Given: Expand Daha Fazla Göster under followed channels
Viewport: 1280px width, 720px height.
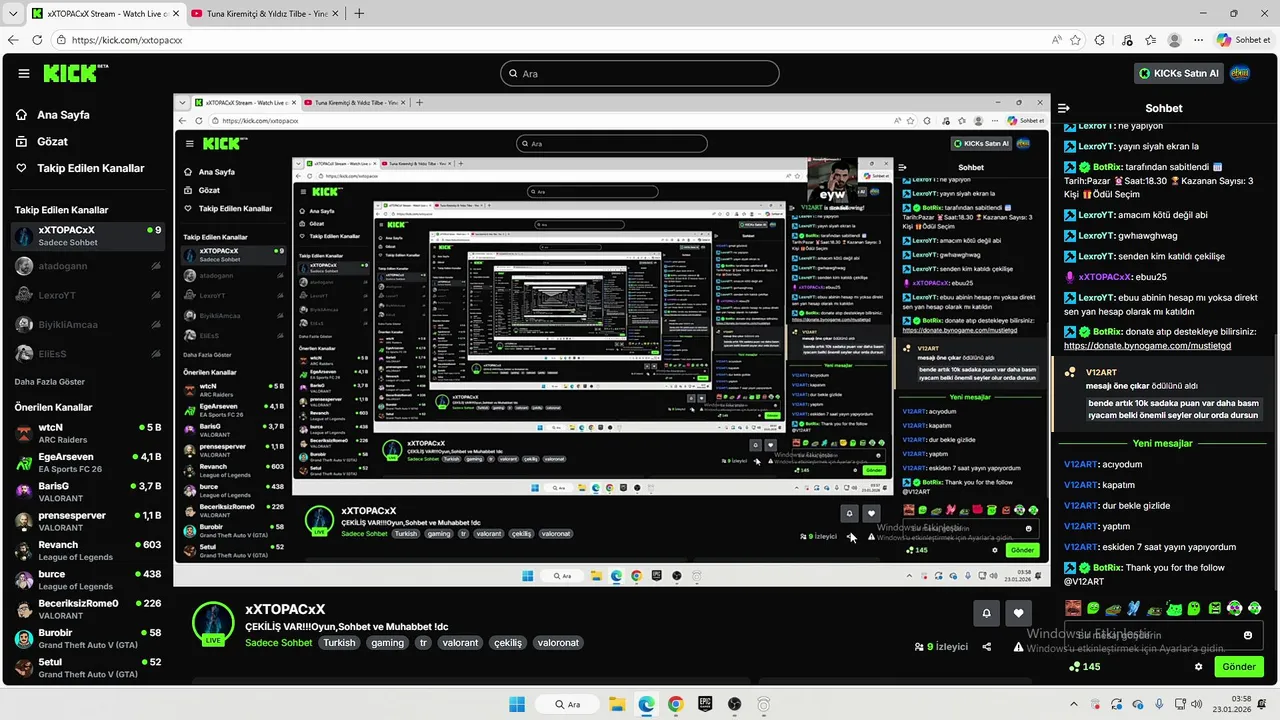Looking at the screenshot, I should pyautogui.click(x=49, y=382).
